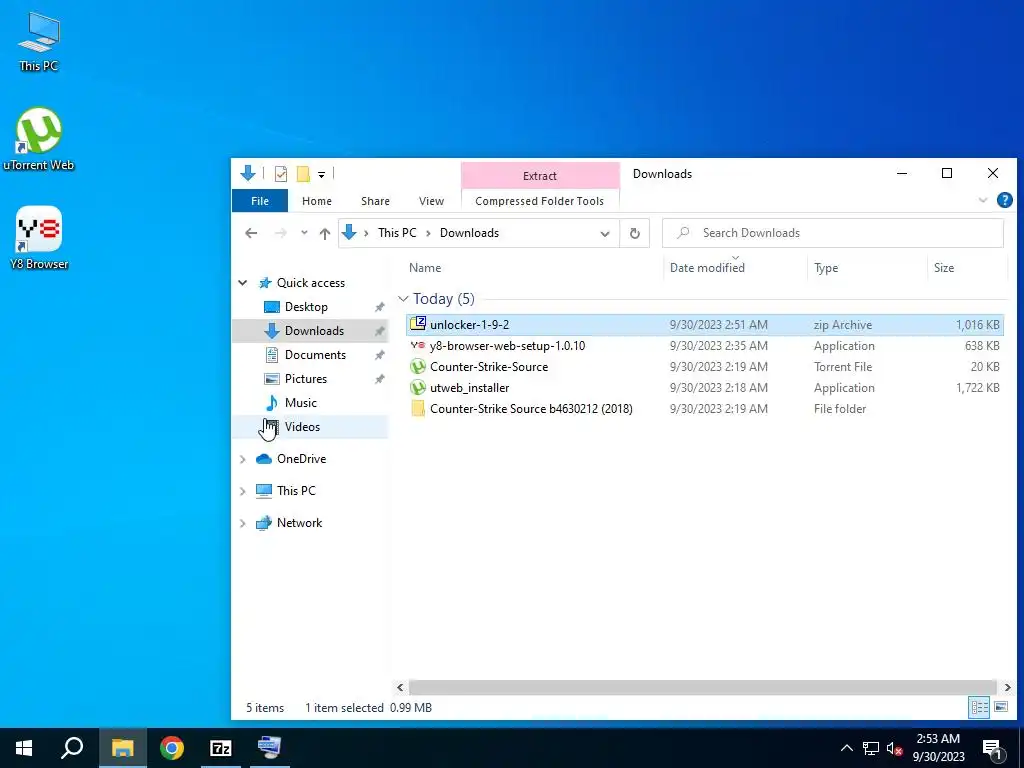Expand the ribbon with the chevron
Viewport: 1024px width, 768px height.
coord(982,200)
